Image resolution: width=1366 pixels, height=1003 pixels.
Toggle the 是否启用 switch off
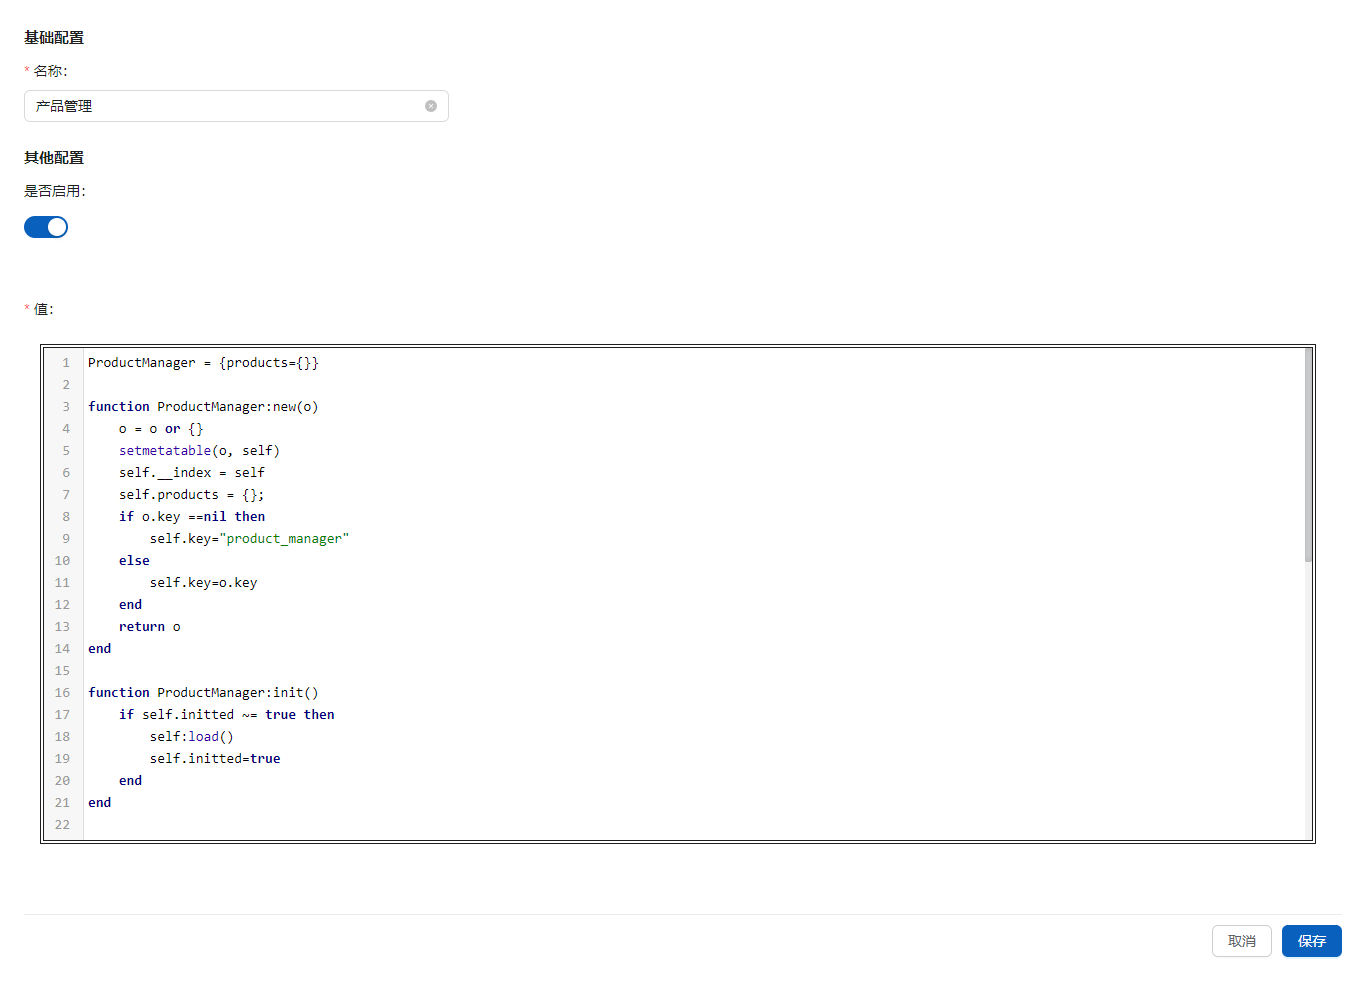point(46,227)
